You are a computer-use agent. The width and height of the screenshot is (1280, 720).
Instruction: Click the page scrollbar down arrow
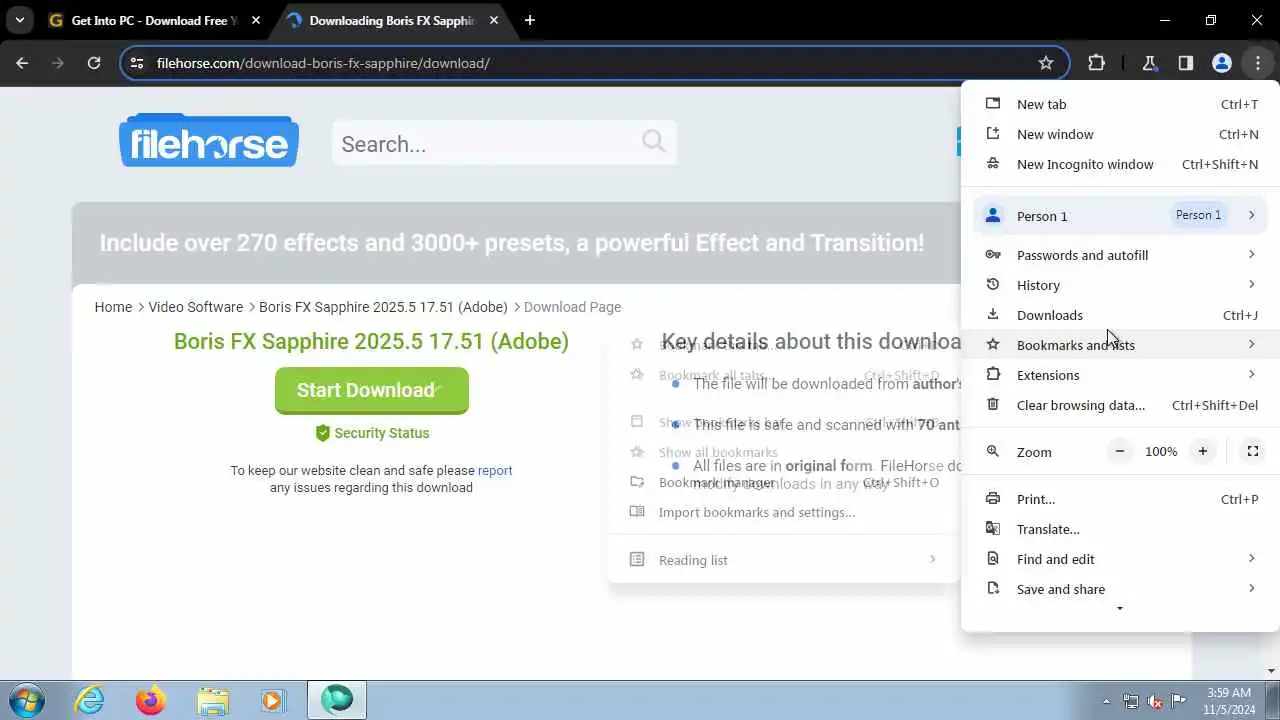coord(1272,671)
